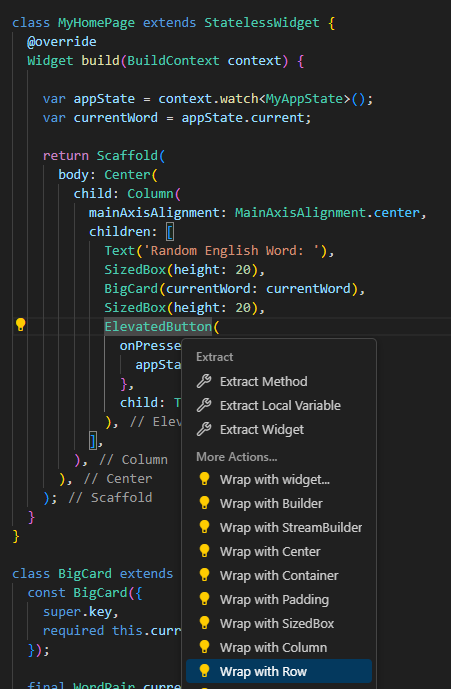Click the Center widget after body:
Image resolution: width=451 pixels, height=689 pixels.
click(127, 174)
